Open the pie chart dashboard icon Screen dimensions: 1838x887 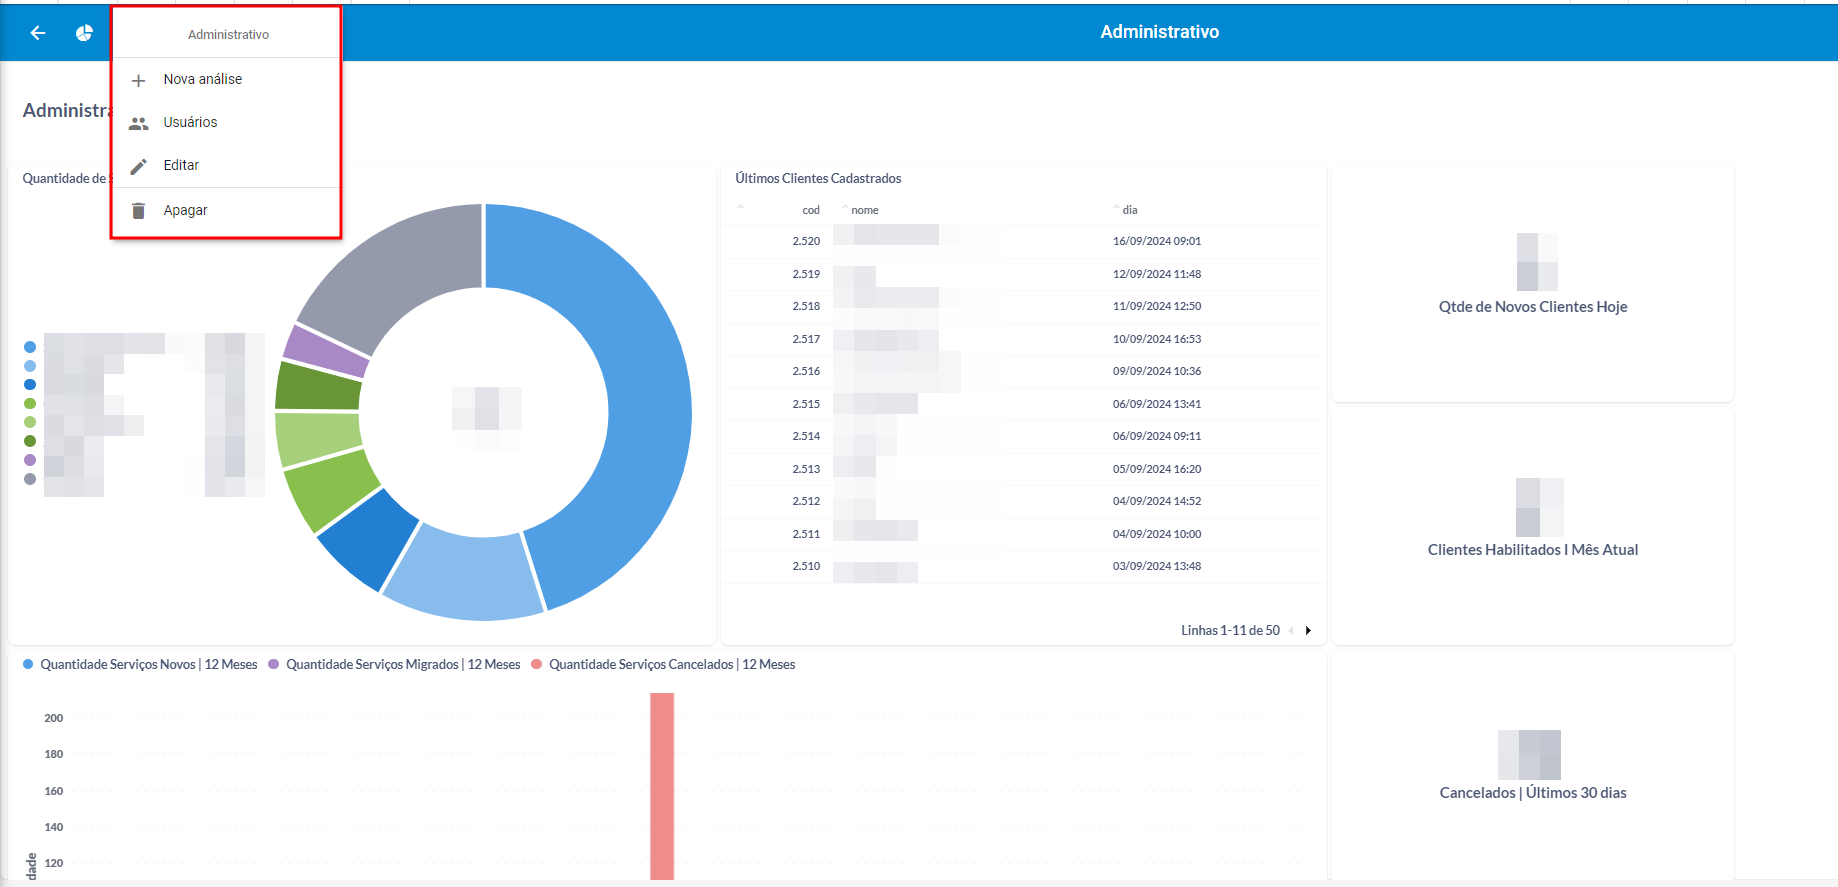[x=84, y=33]
